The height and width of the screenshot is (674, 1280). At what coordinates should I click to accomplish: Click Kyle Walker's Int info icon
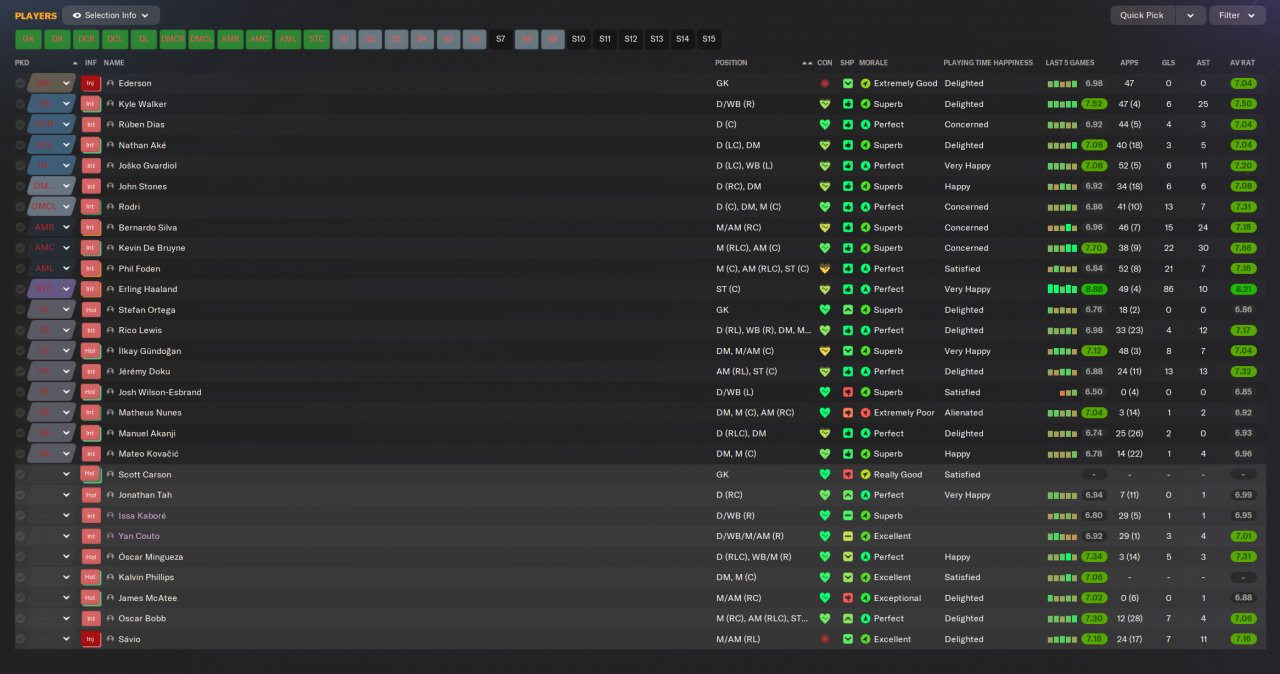[x=91, y=104]
